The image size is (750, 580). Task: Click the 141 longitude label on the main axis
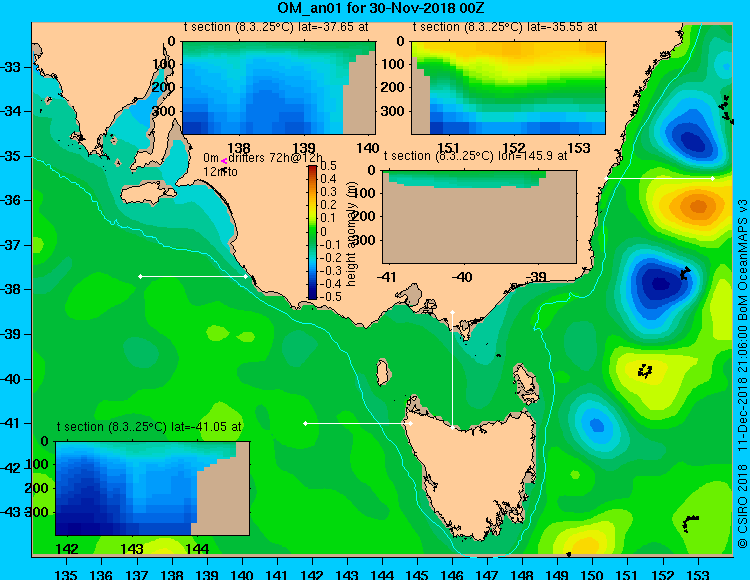277,575
